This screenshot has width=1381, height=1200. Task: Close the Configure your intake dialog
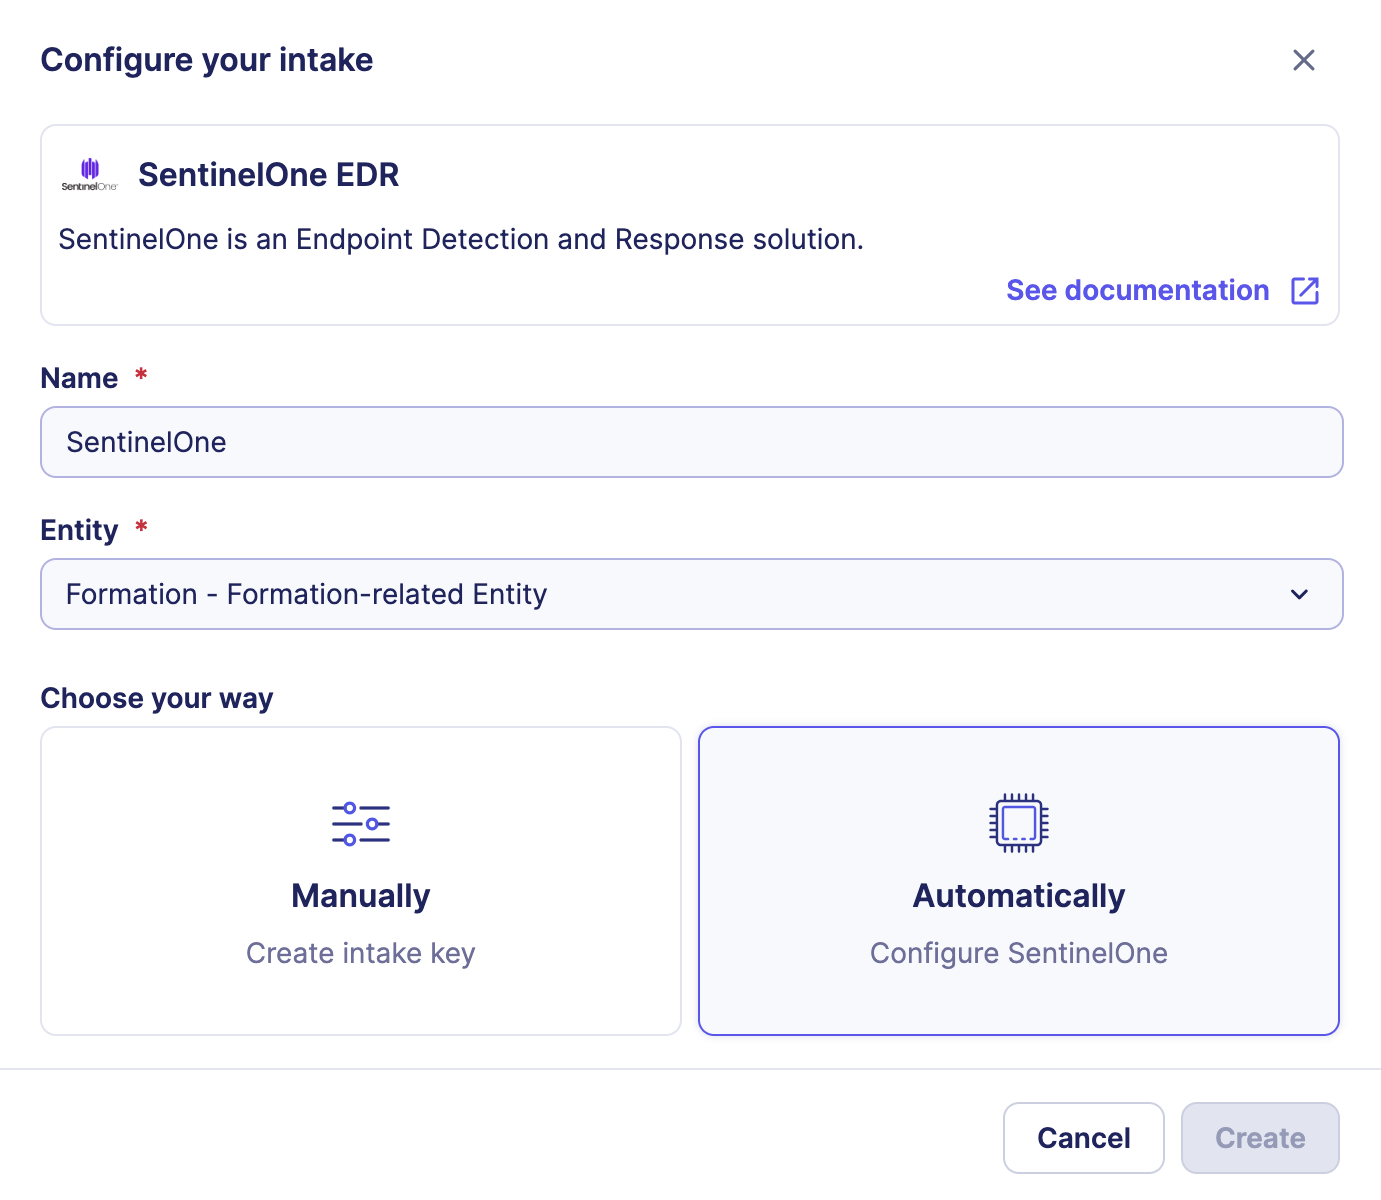pyautogui.click(x=1303, y=60)
